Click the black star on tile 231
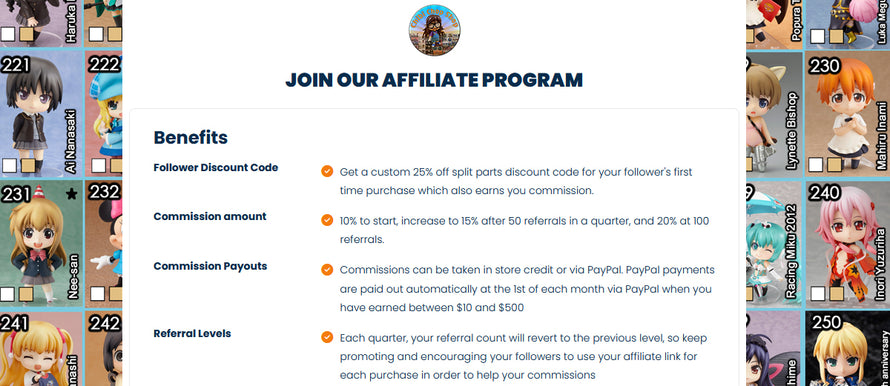 click(x=72, y=195)
